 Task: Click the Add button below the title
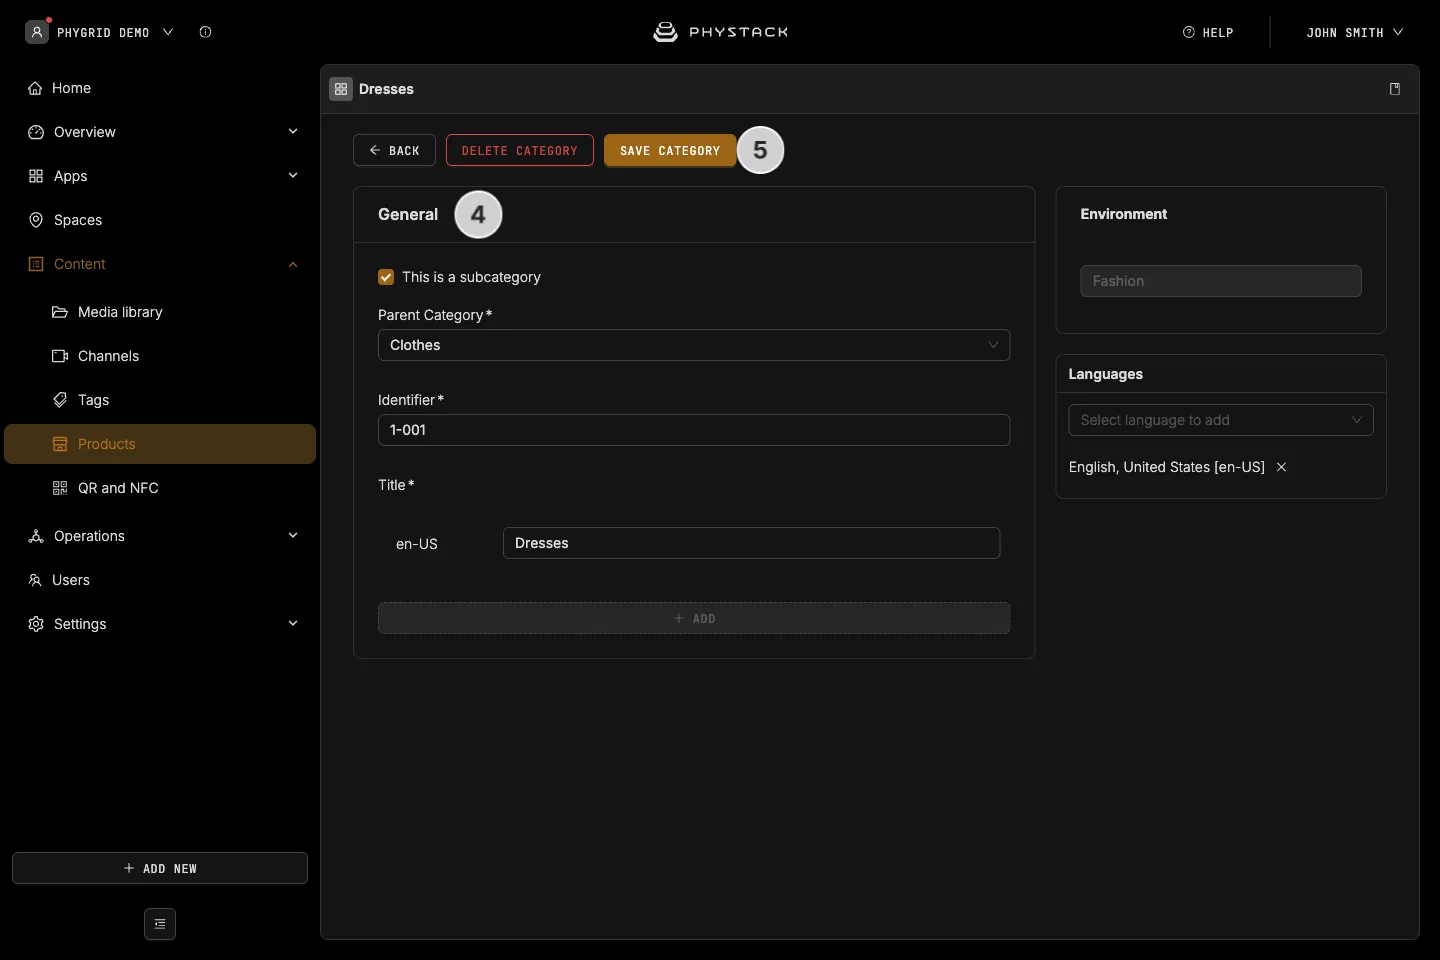(x=694, y=618)
